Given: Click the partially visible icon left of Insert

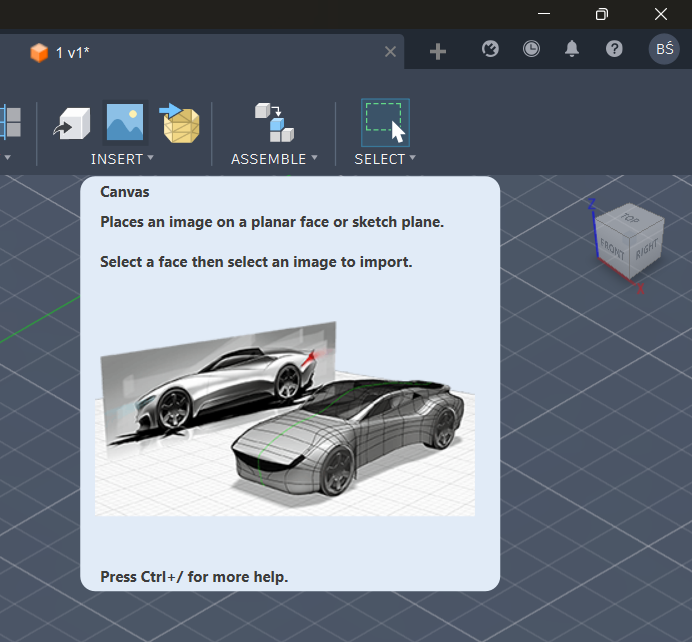Looking at the screenshot, I should (11, 123).
